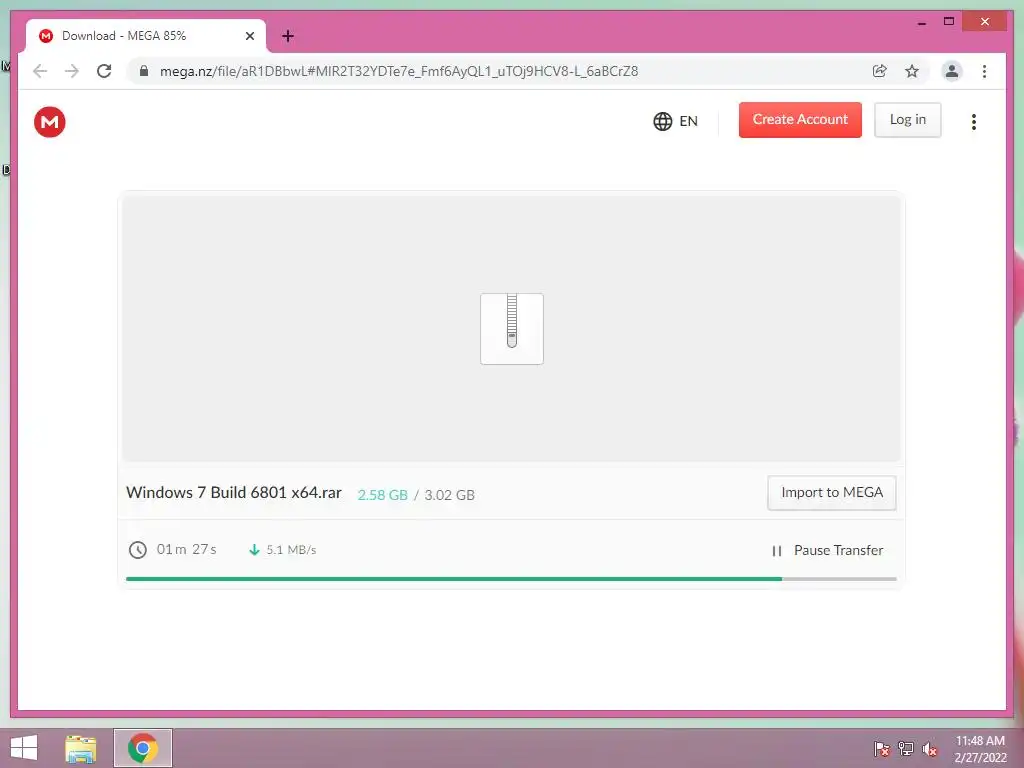This screenshot has width=1024, height=768.
Task: Click the downloaded size 2.58 GB
Action: pos(383,495)
